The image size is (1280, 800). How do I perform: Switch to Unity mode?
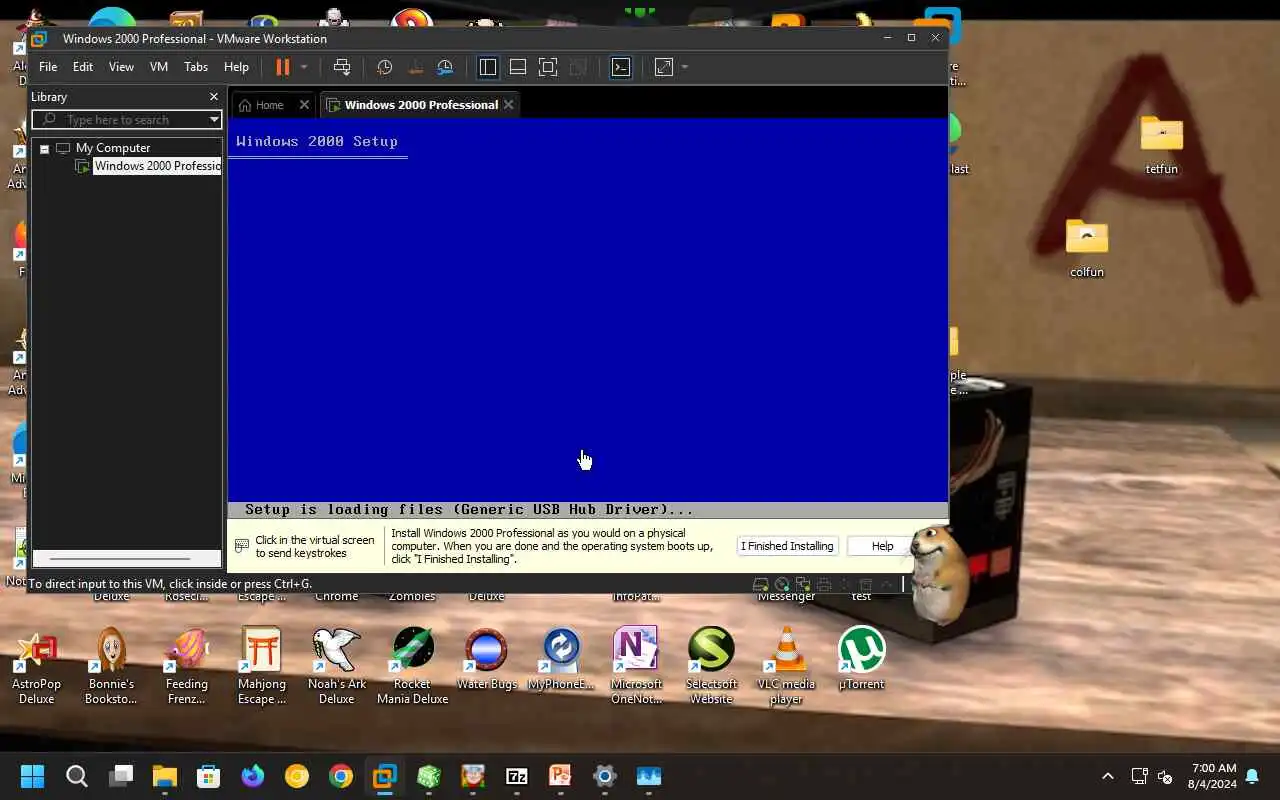point(578,67)
